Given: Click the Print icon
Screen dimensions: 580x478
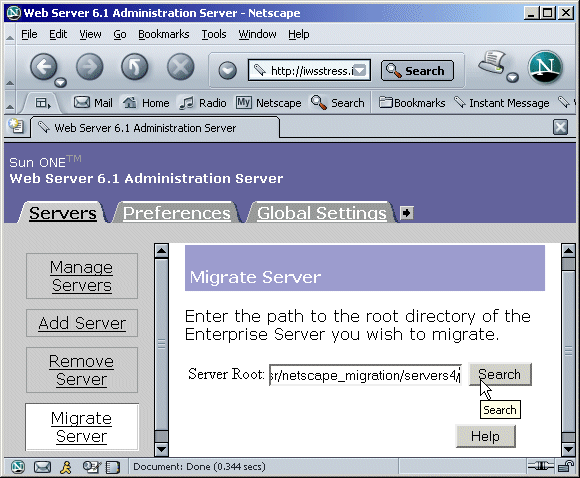Looking at the screenshot, I should [x=492, y=62].
